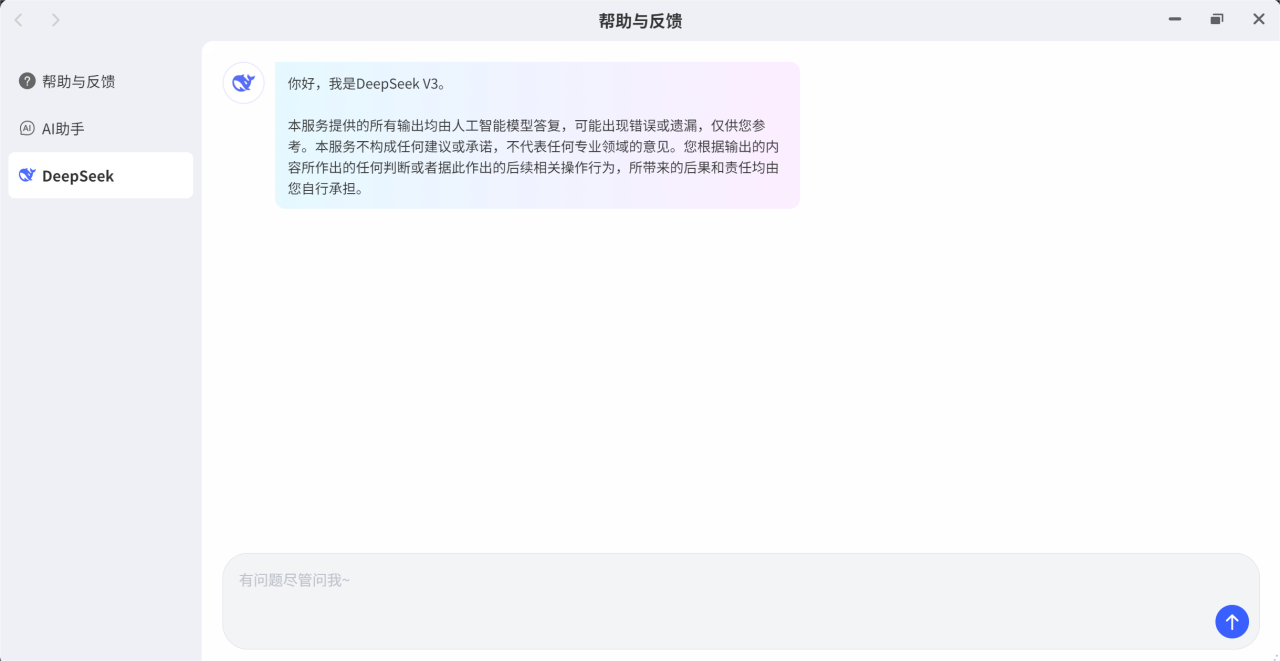
Task: Open the 帮助与反馈 sidebar entry
Action: (79, 81)
